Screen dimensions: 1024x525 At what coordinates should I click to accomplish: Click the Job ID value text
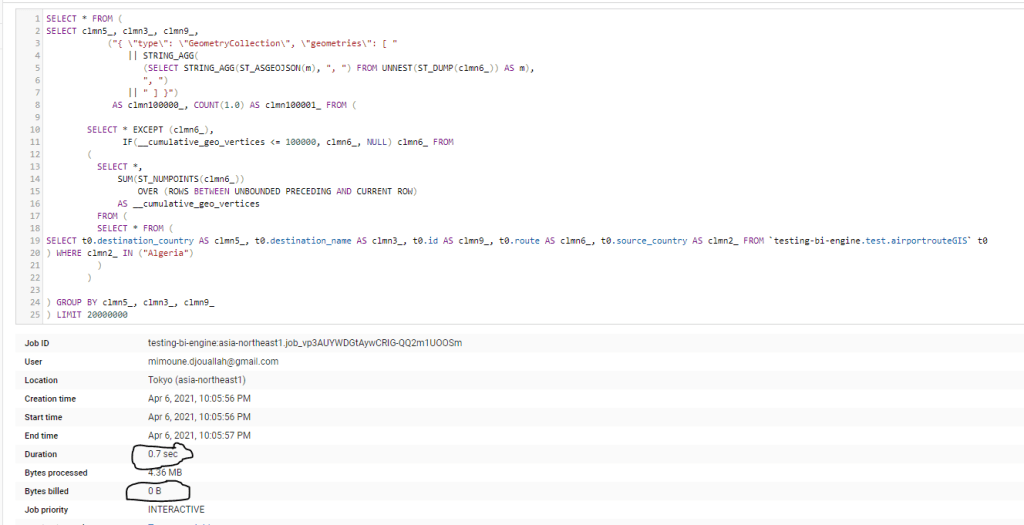[304, 343]
